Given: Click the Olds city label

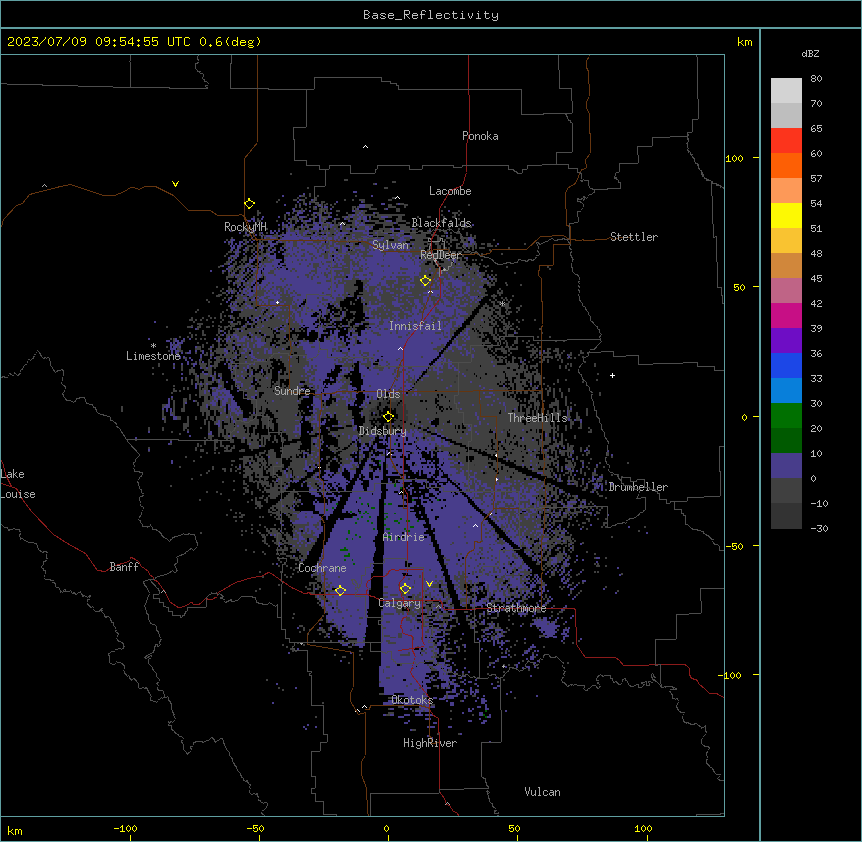Looking at the screenshot, I should click(x=388, y=394).
